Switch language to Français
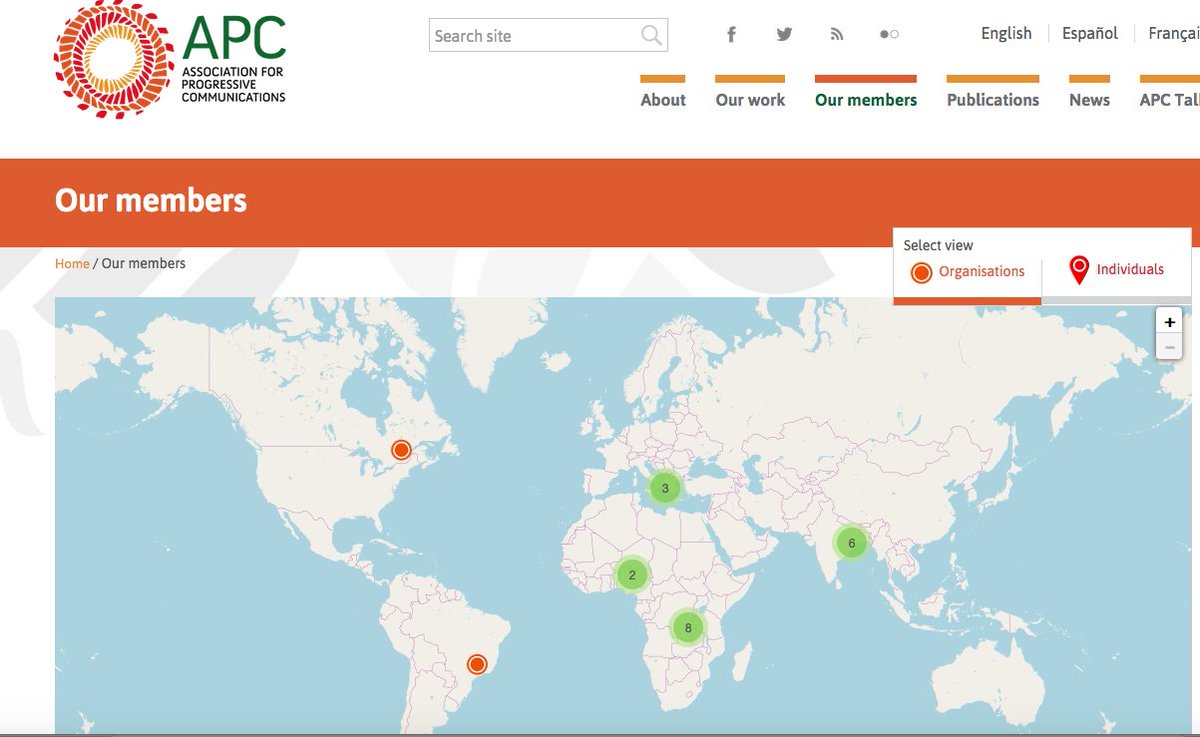 coord(1174,33)
